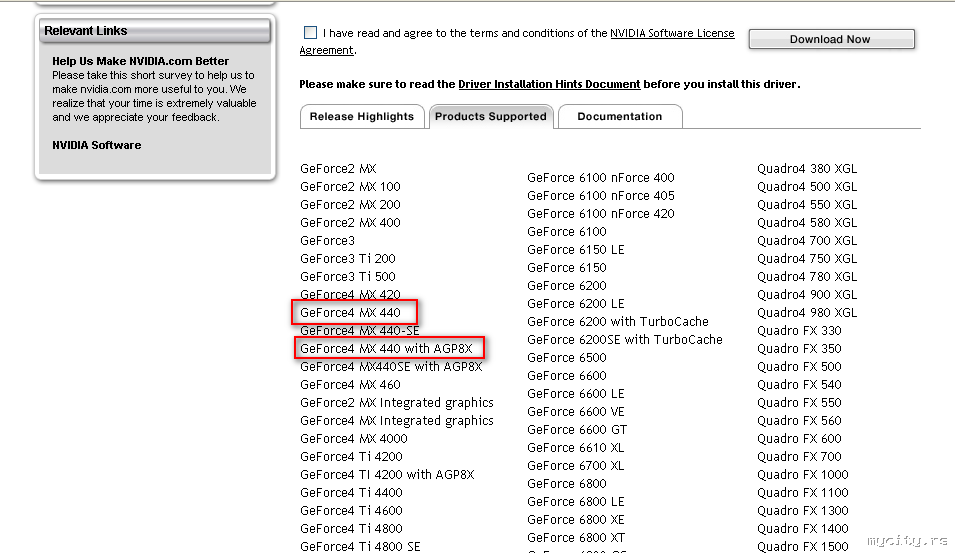The image size is (955, 553).
Task: Select the Quadro FX 500 entry
Action: [799, 367]
